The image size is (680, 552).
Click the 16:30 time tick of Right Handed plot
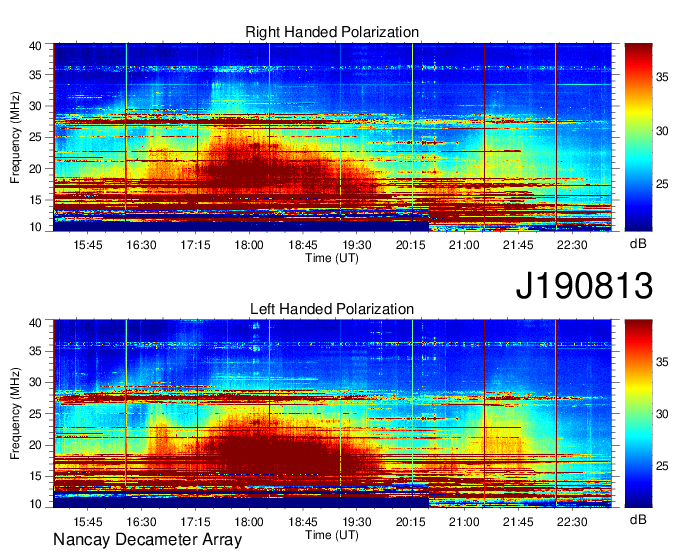click(x=141, y=245)
